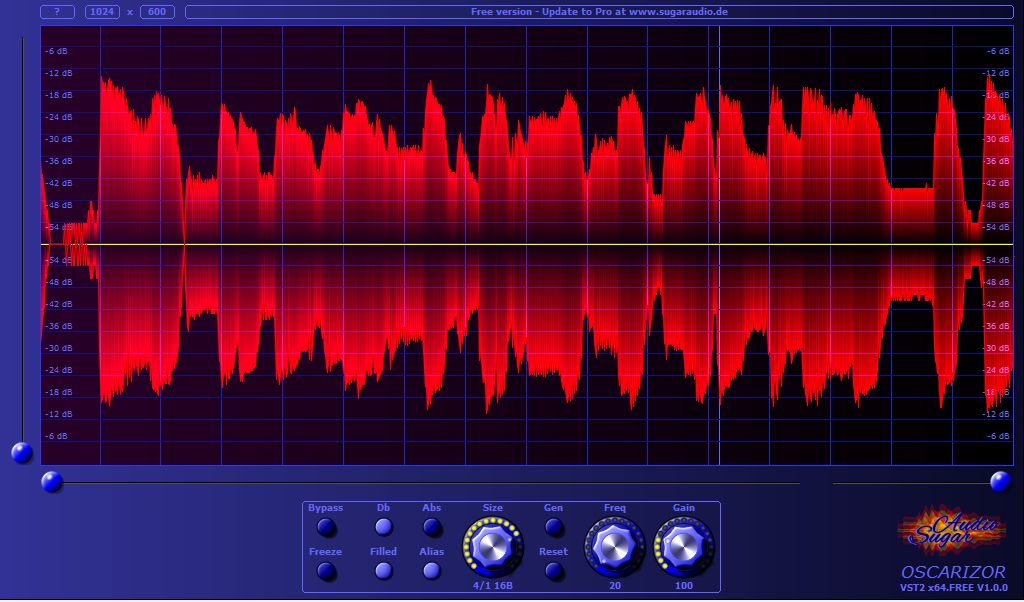Click the light blue vertical cursor line
The image size is (1024, 602).
click(720, 246)
